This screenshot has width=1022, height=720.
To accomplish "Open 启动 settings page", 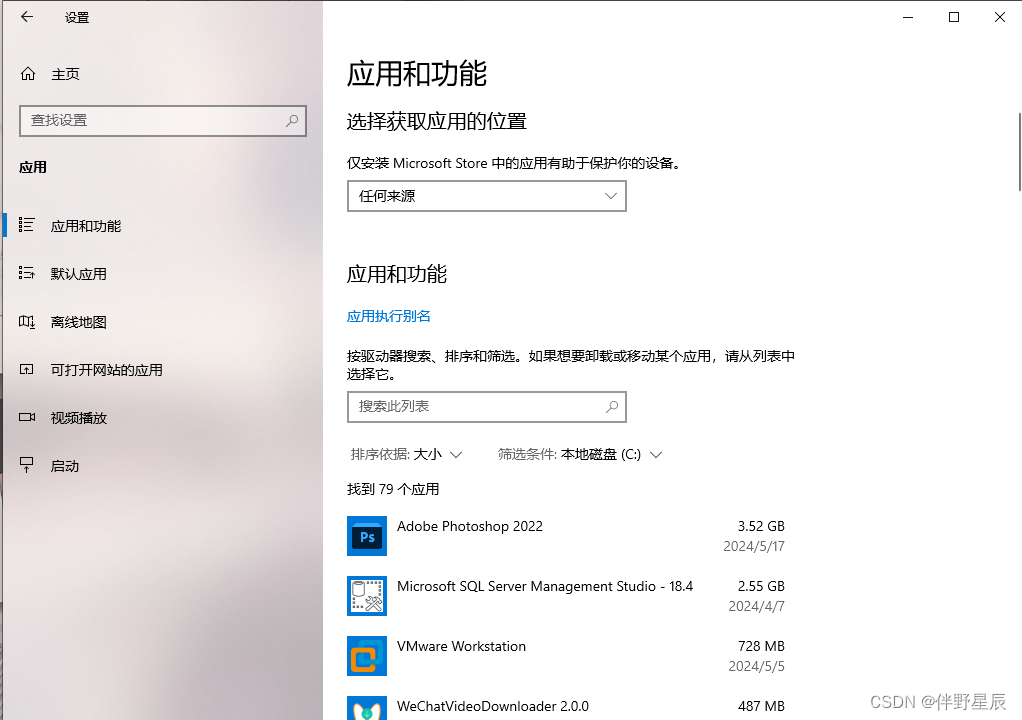I will pyautogui.click(x=65, y=466).
